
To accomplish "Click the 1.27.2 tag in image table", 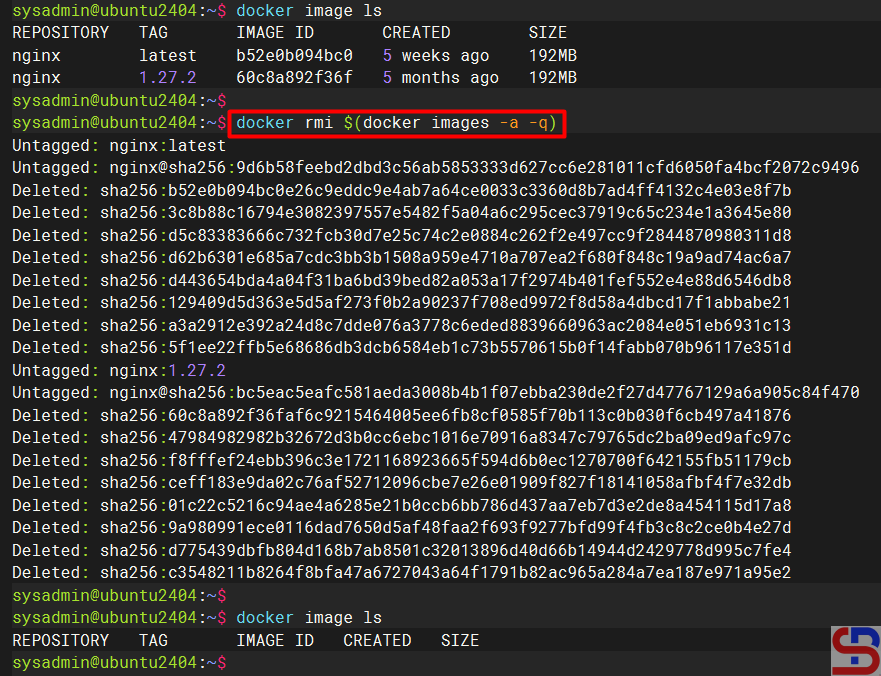I will click(x=168, y=77).
